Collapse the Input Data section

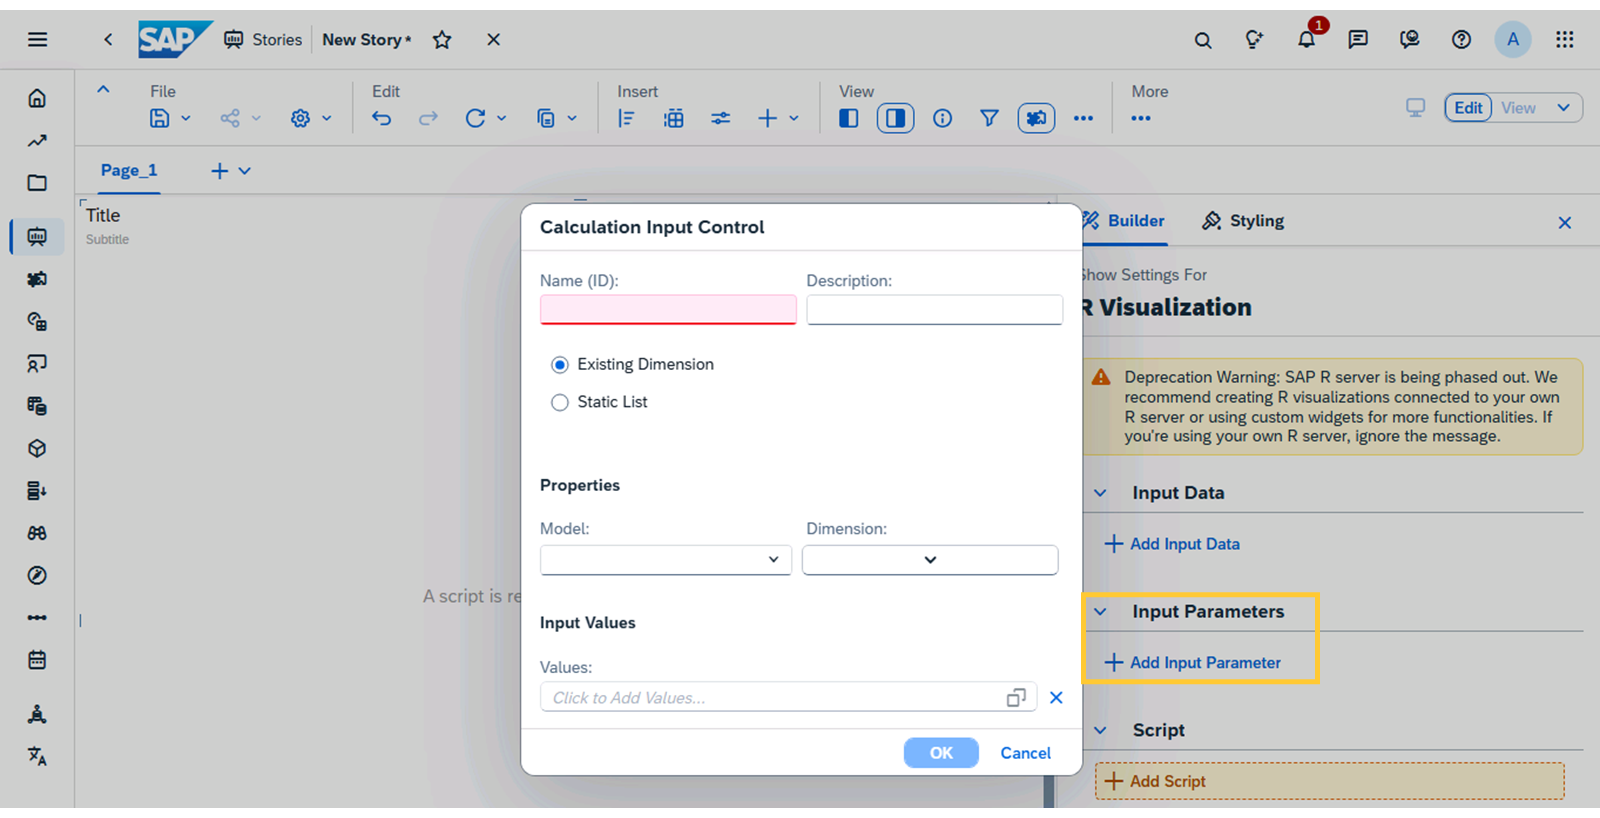(x=1100, y=493)
